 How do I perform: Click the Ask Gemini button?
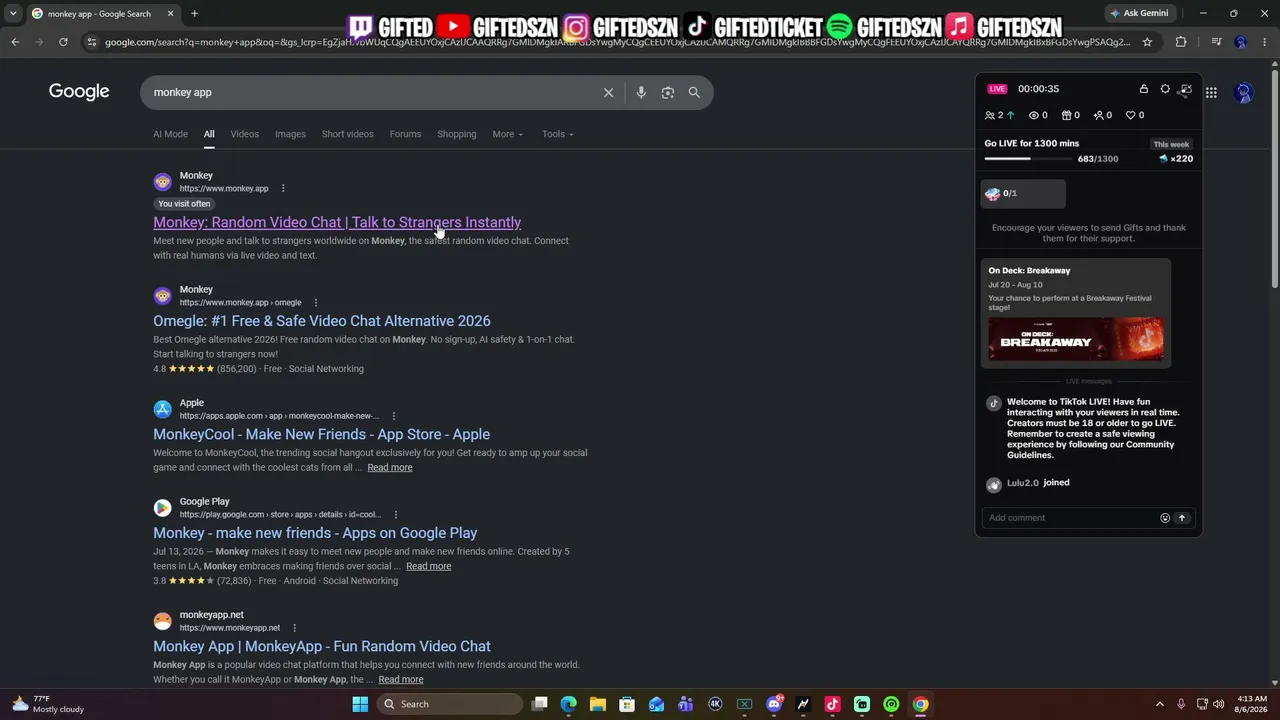tap(1139, 13)
